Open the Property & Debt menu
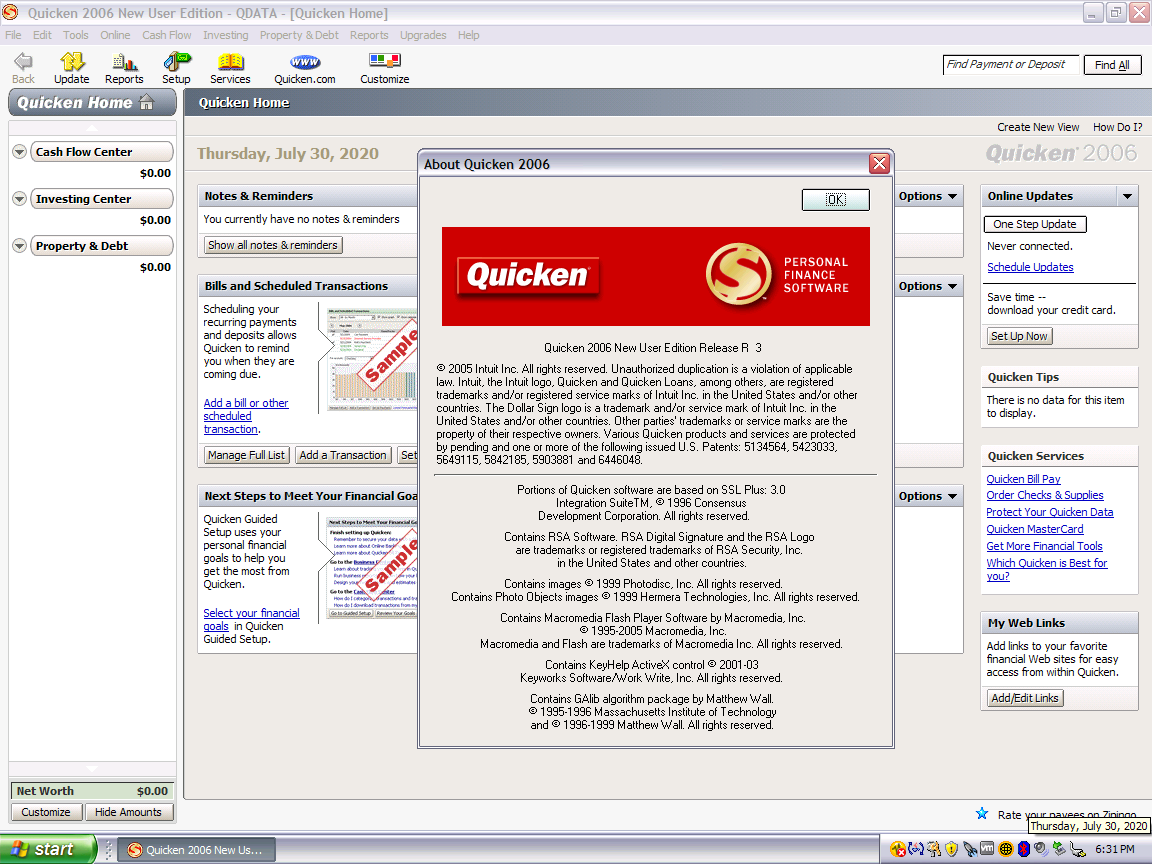The image size is (1152, 864). 299,35
